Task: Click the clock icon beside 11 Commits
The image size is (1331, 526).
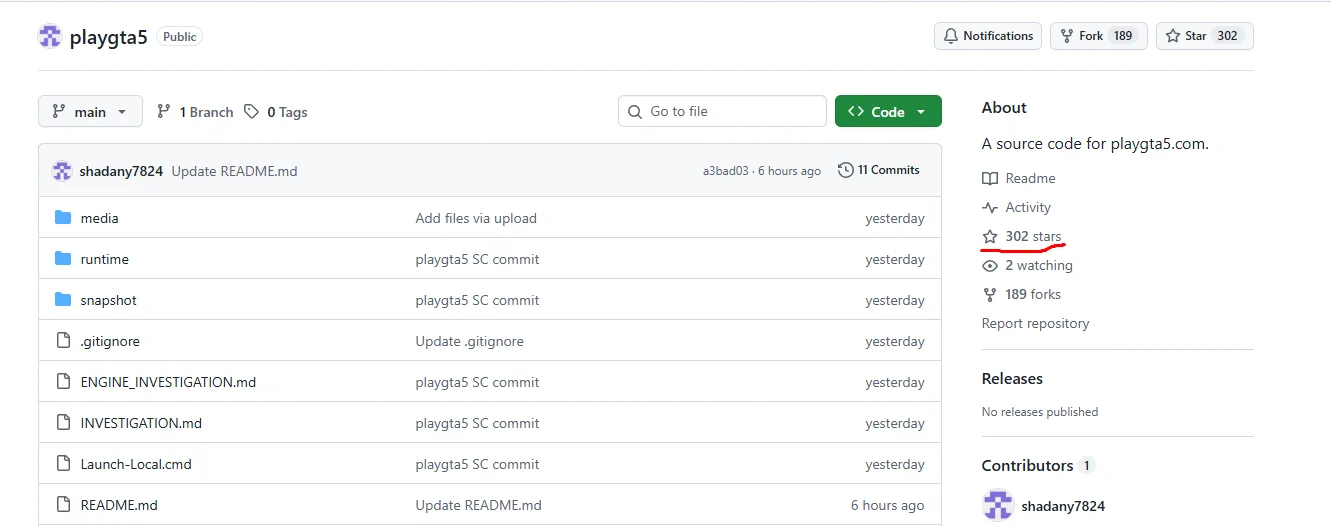Action: coord(846,170)
